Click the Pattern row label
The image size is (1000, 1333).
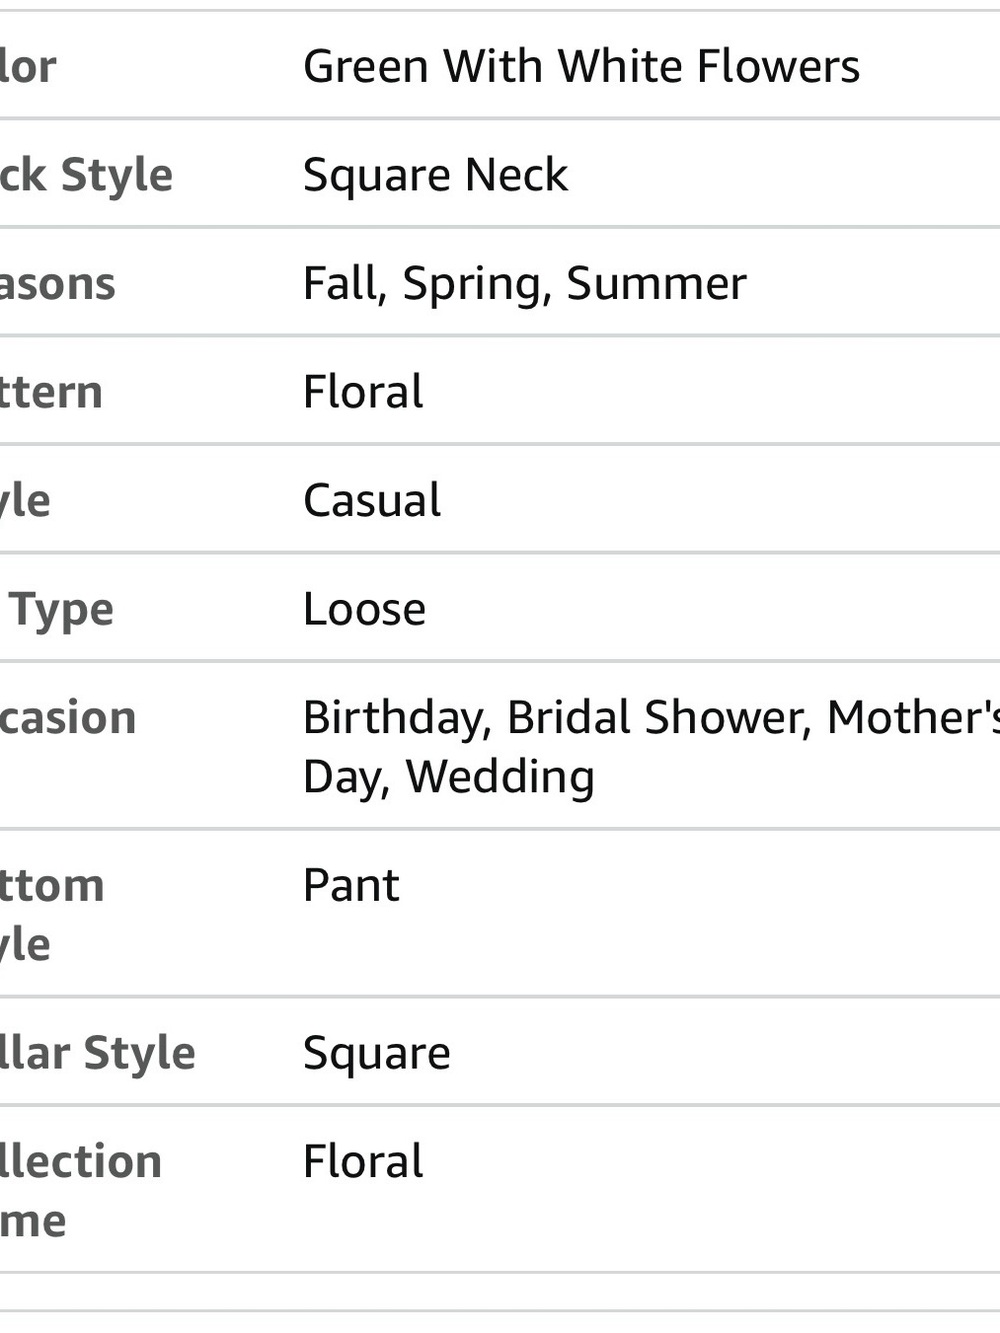[x=51, y=393]
